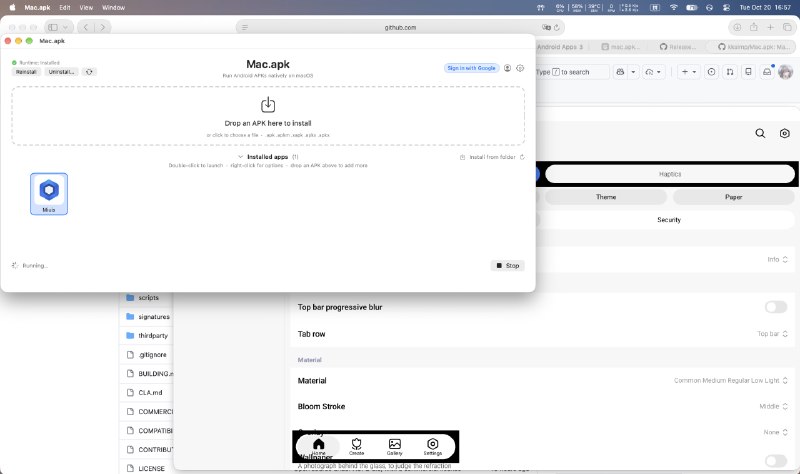Open the Tab row dropdown set to Top bar
The image size is (800, 474).
point(772,334)
